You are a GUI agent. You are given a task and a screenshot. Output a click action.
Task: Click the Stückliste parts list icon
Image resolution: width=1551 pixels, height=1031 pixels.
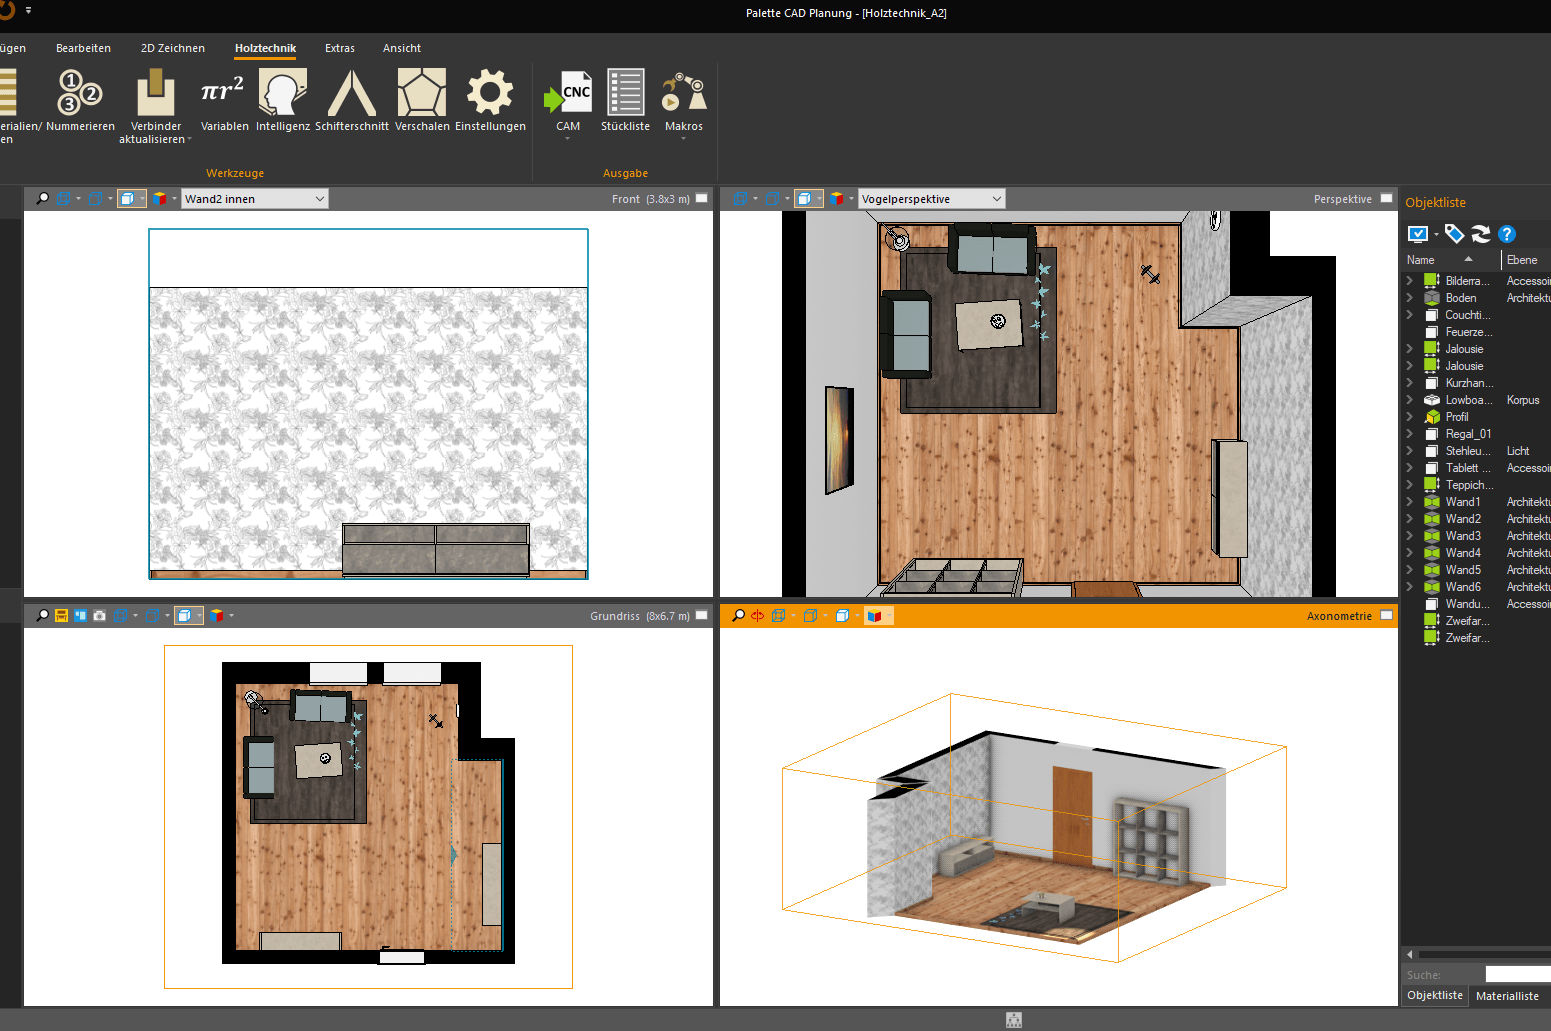[x=625, y=98]
